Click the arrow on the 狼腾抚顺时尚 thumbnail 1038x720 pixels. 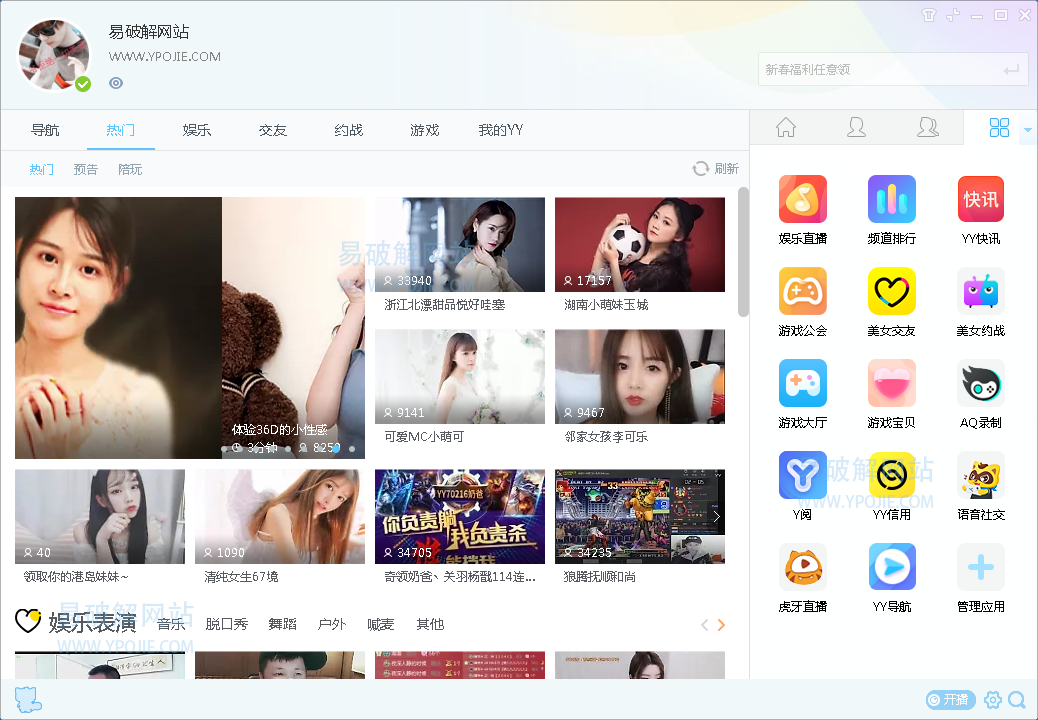[x=716, y=516]
